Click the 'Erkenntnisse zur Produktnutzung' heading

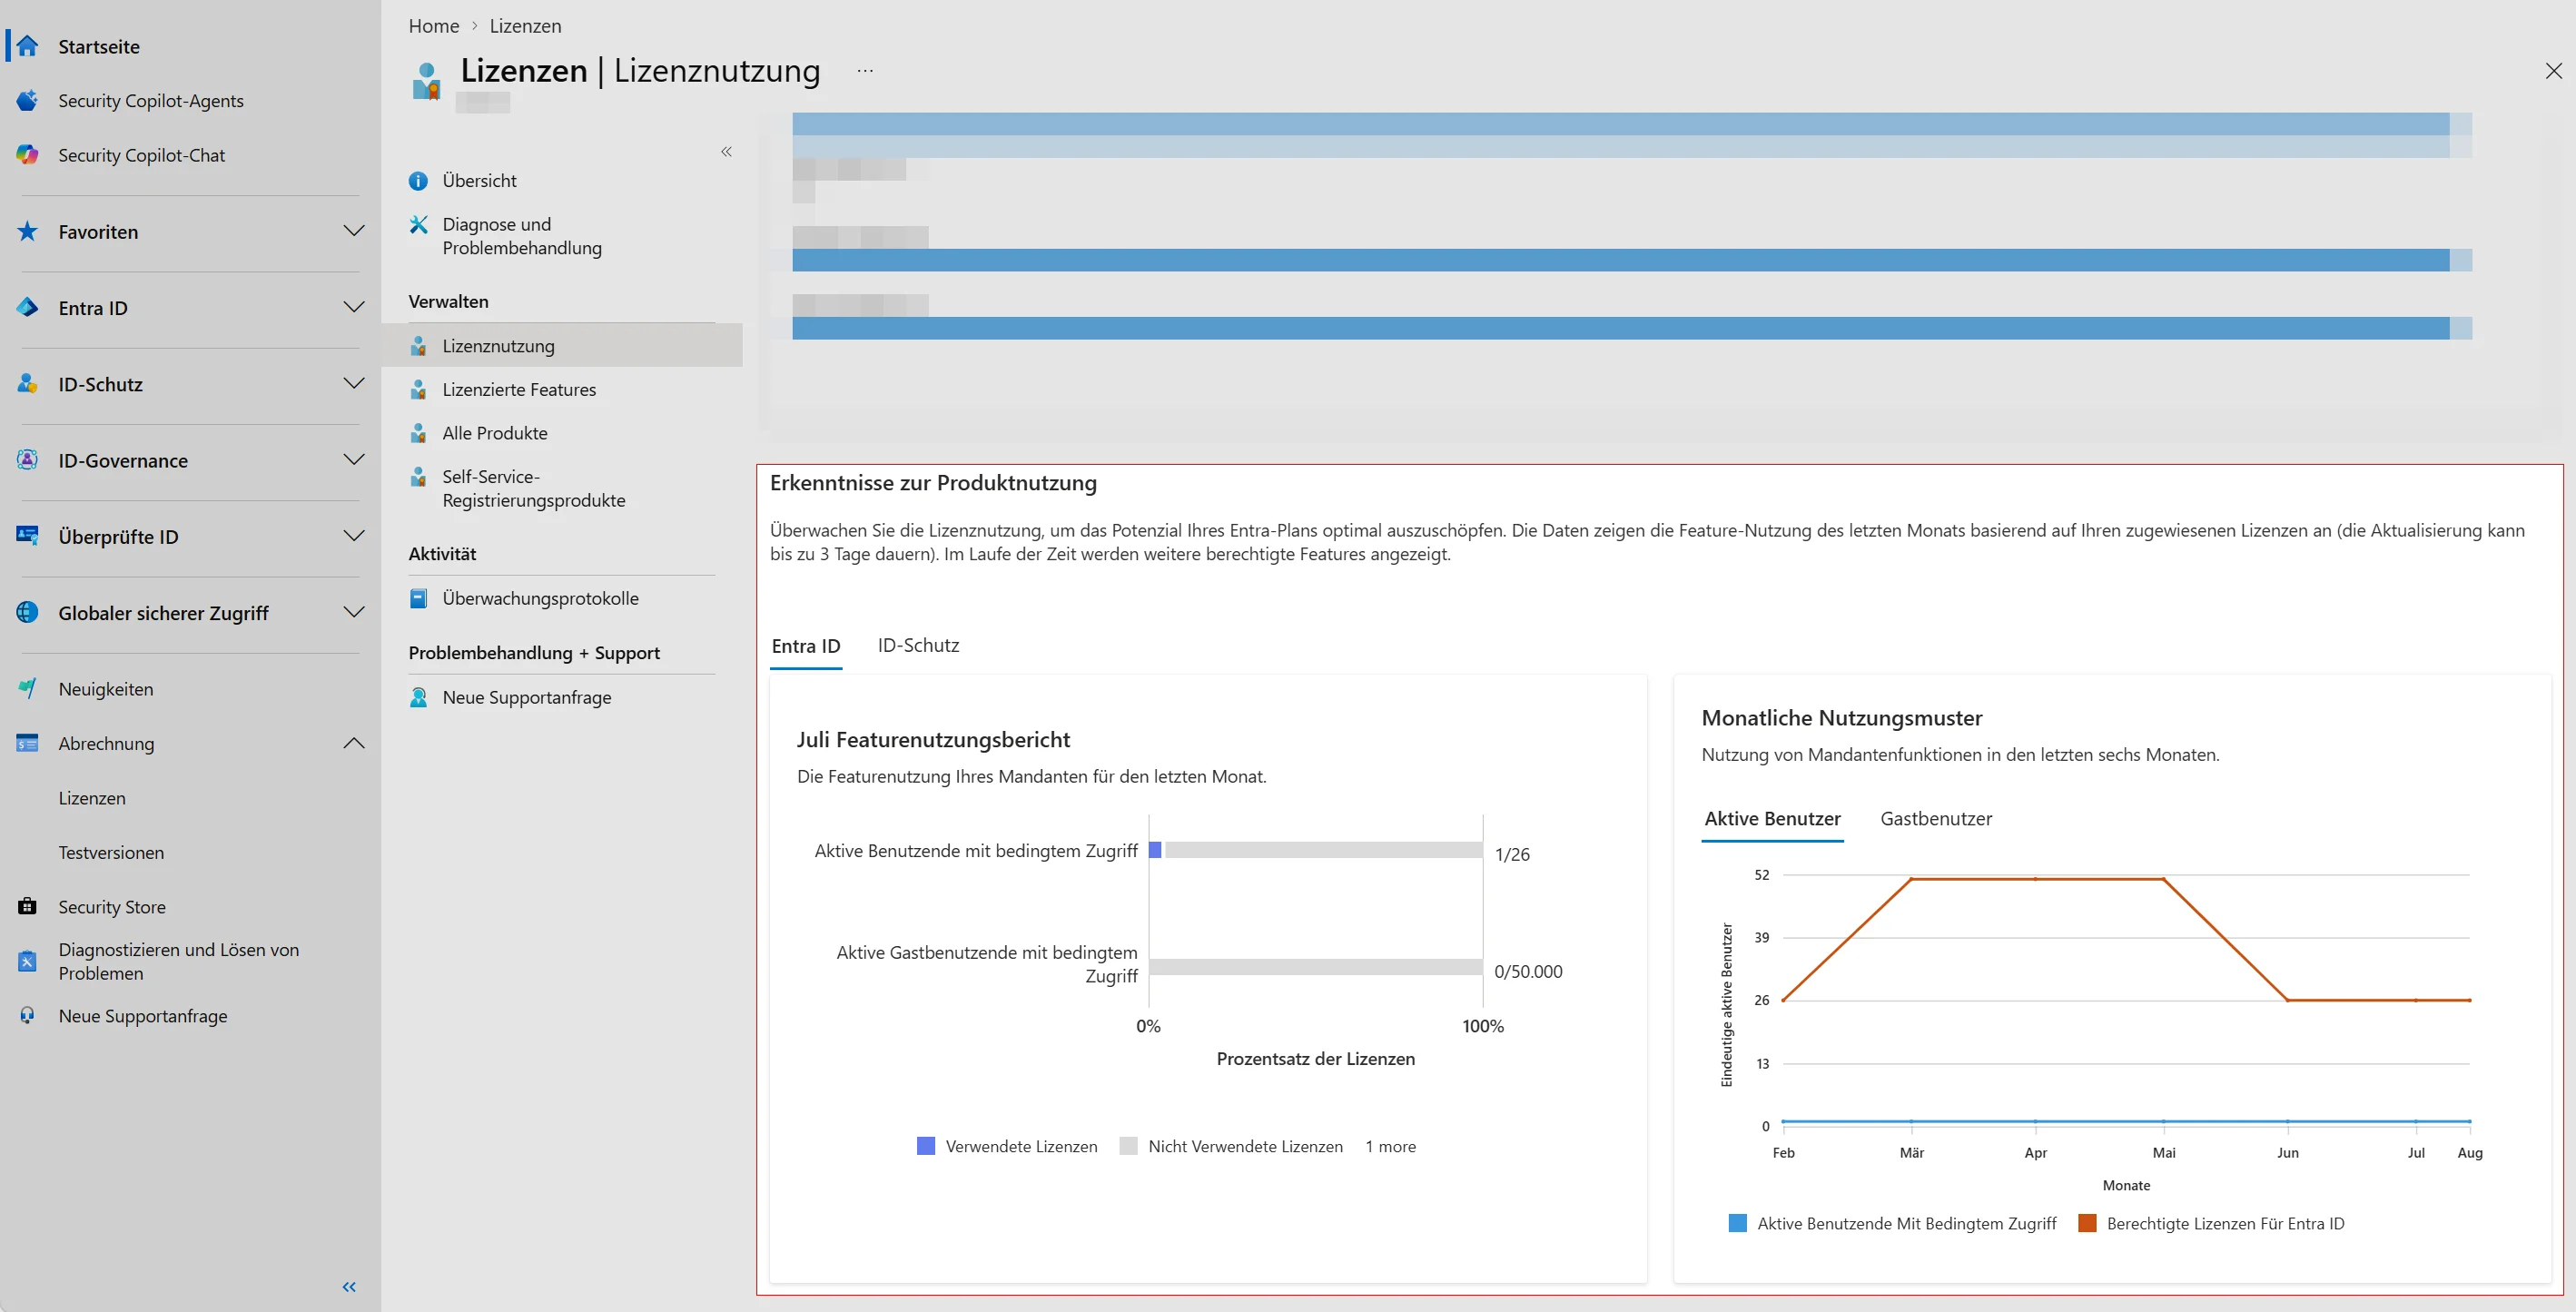pyautogui.click(x=933, y=483)
